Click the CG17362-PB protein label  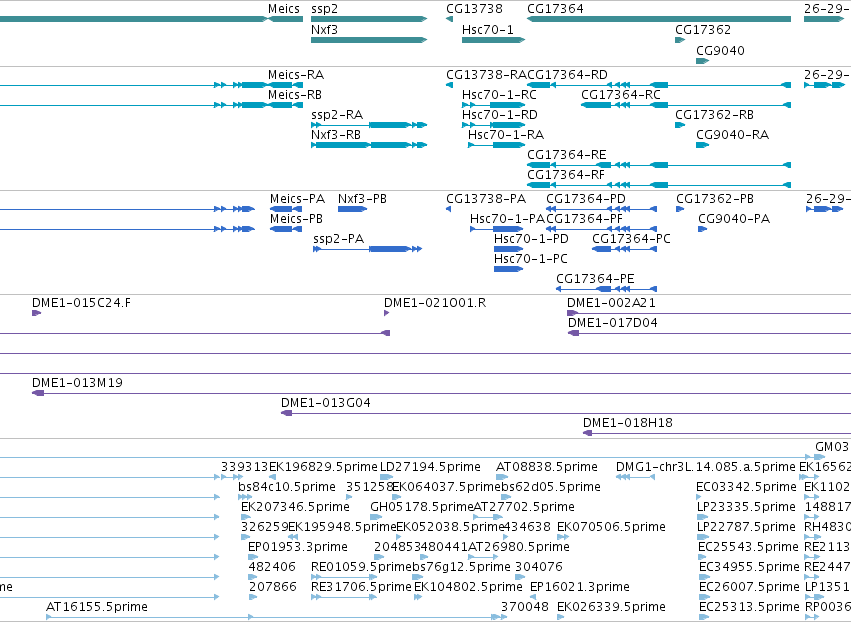pyautogui.click(x=715, y=199)
